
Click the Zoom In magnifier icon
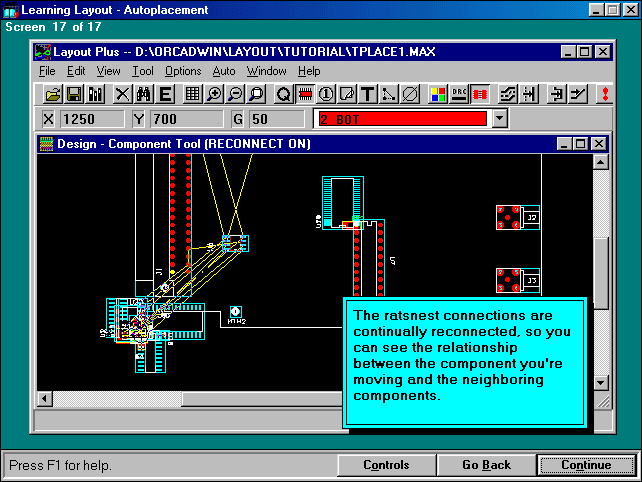coord(214,94)
